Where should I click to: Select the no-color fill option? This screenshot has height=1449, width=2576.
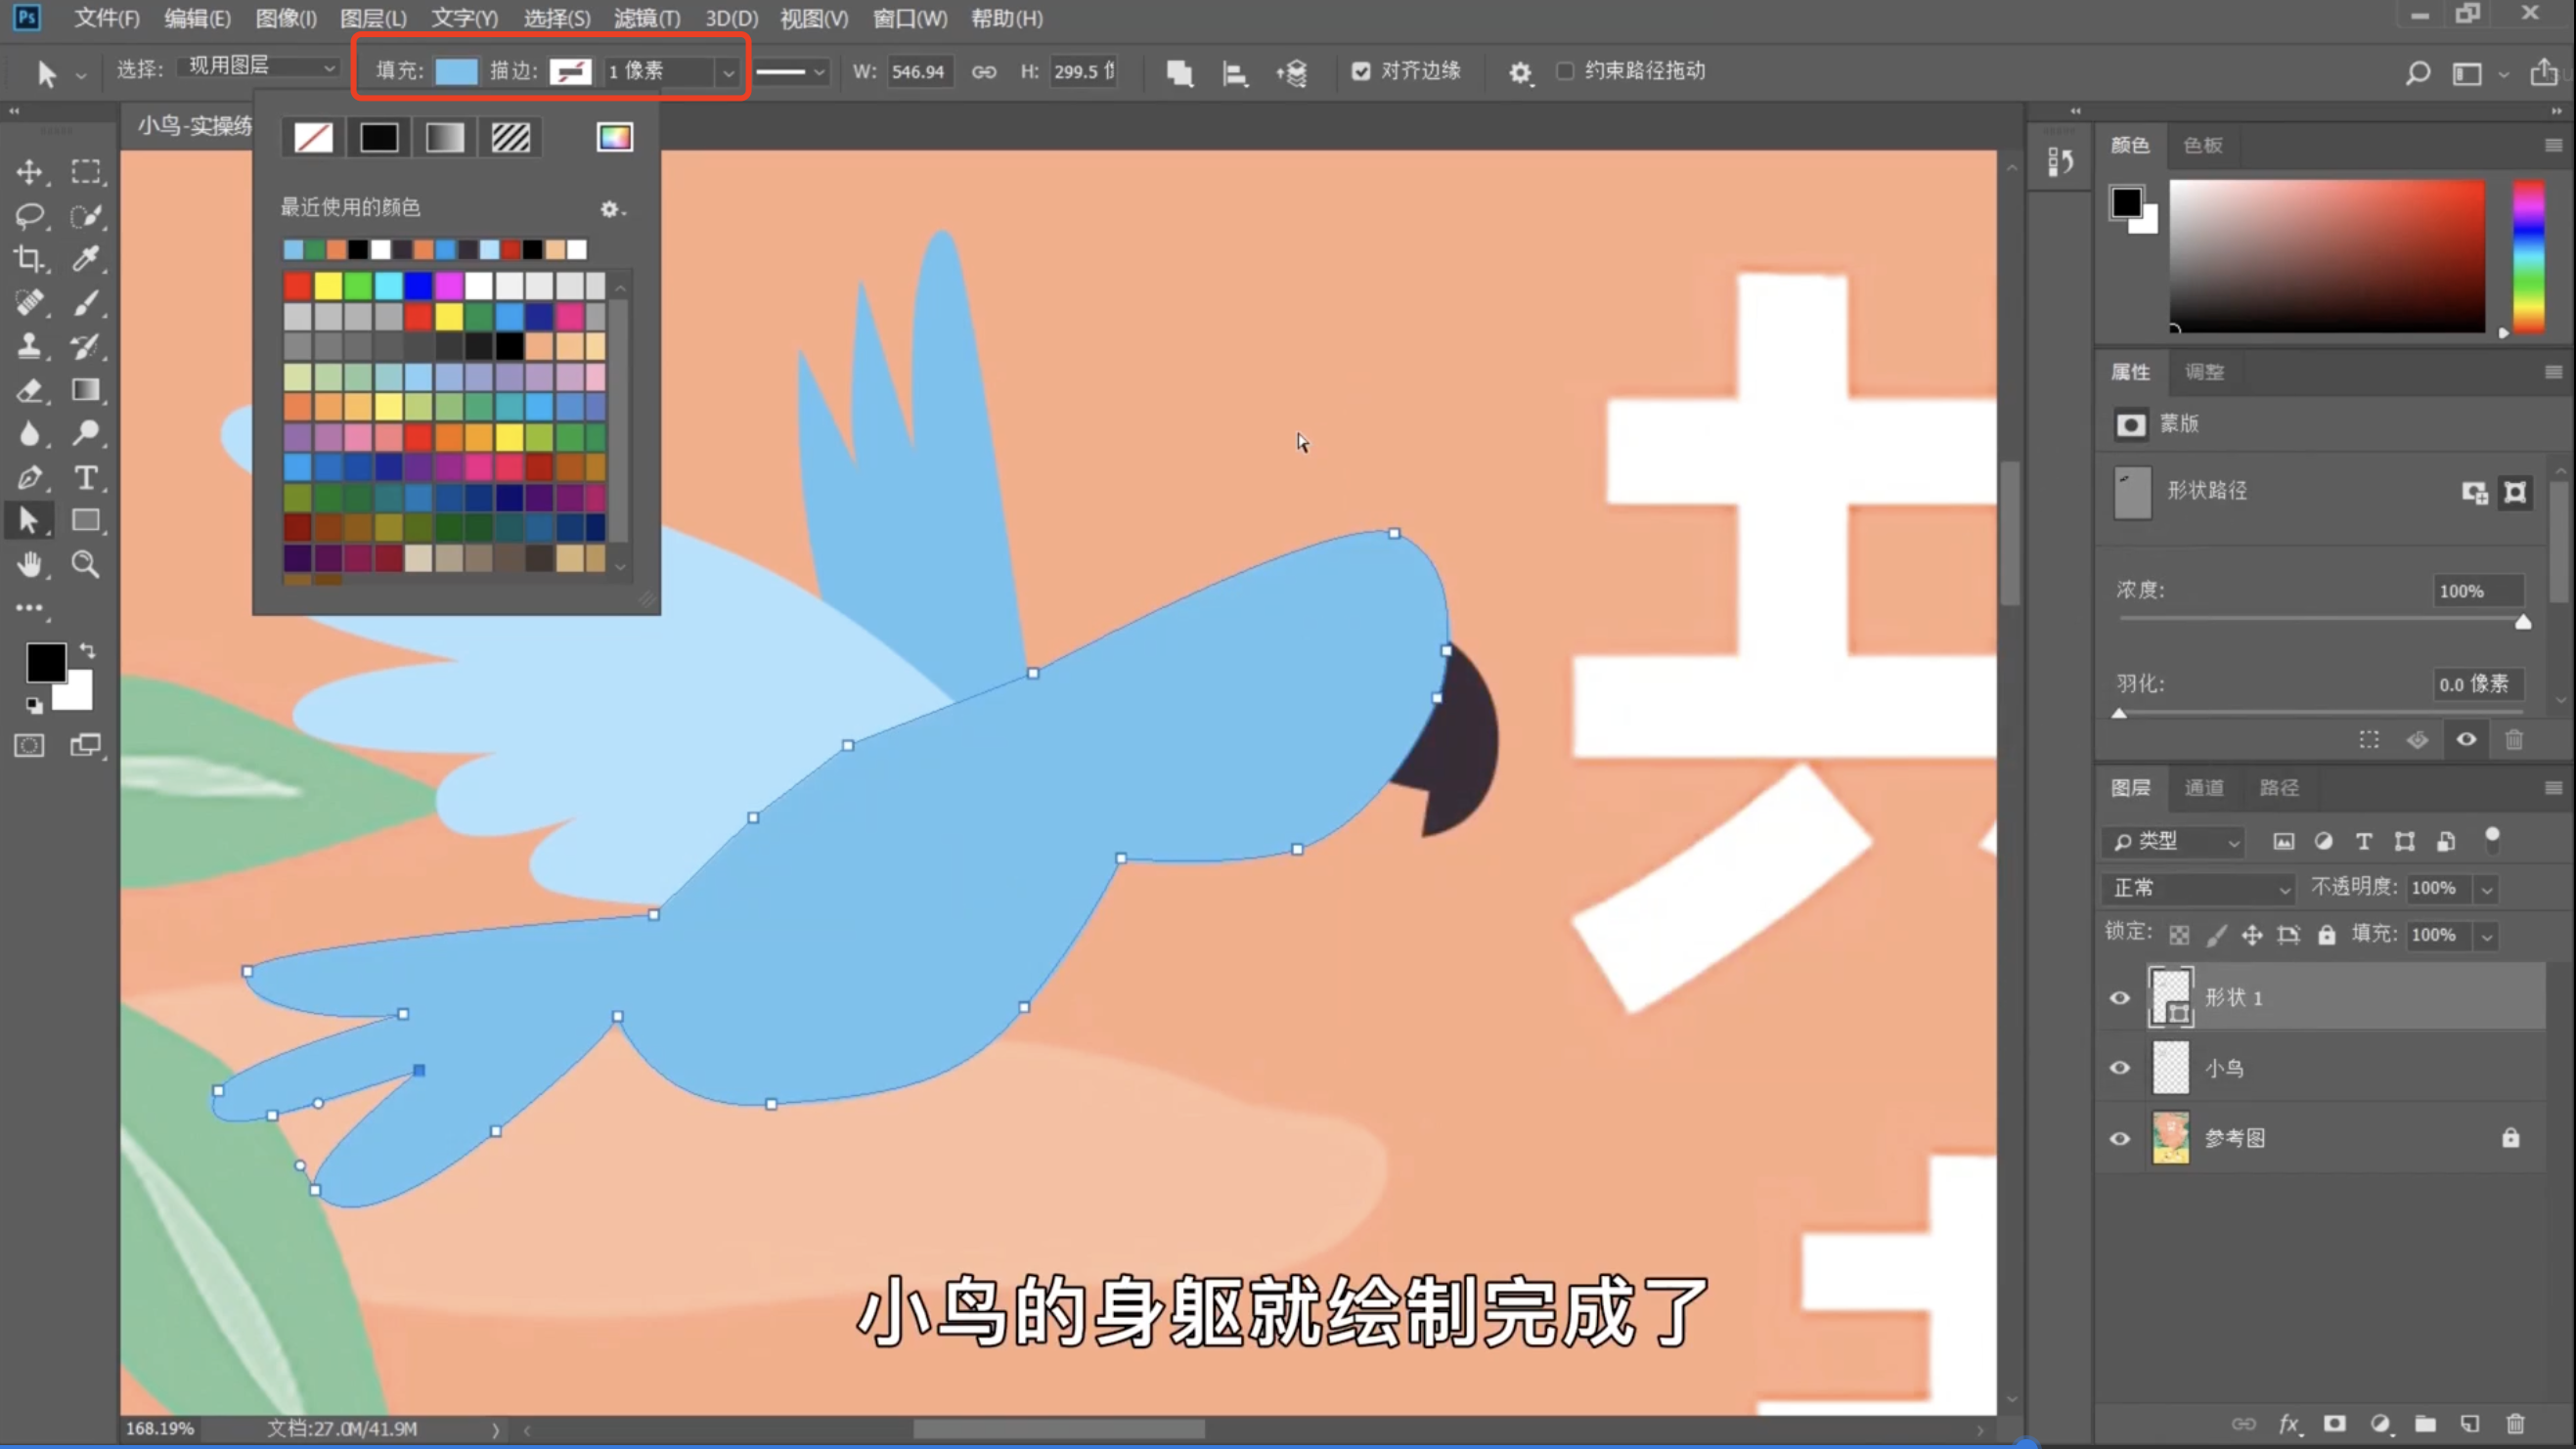[313, 137]
